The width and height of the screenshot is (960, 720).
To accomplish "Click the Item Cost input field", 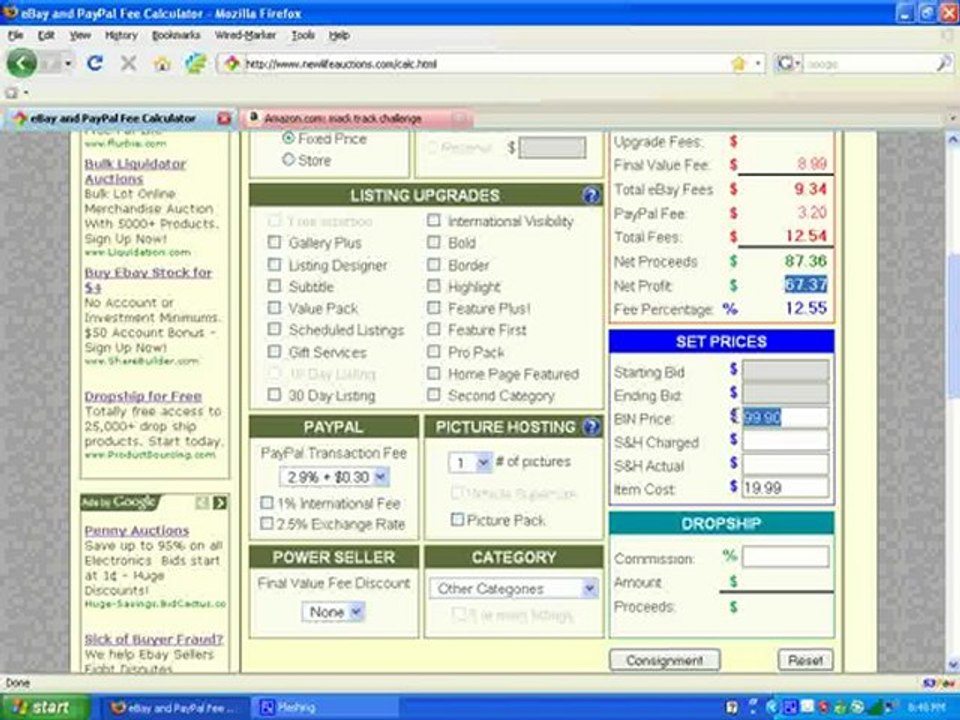I will point(786,487).
